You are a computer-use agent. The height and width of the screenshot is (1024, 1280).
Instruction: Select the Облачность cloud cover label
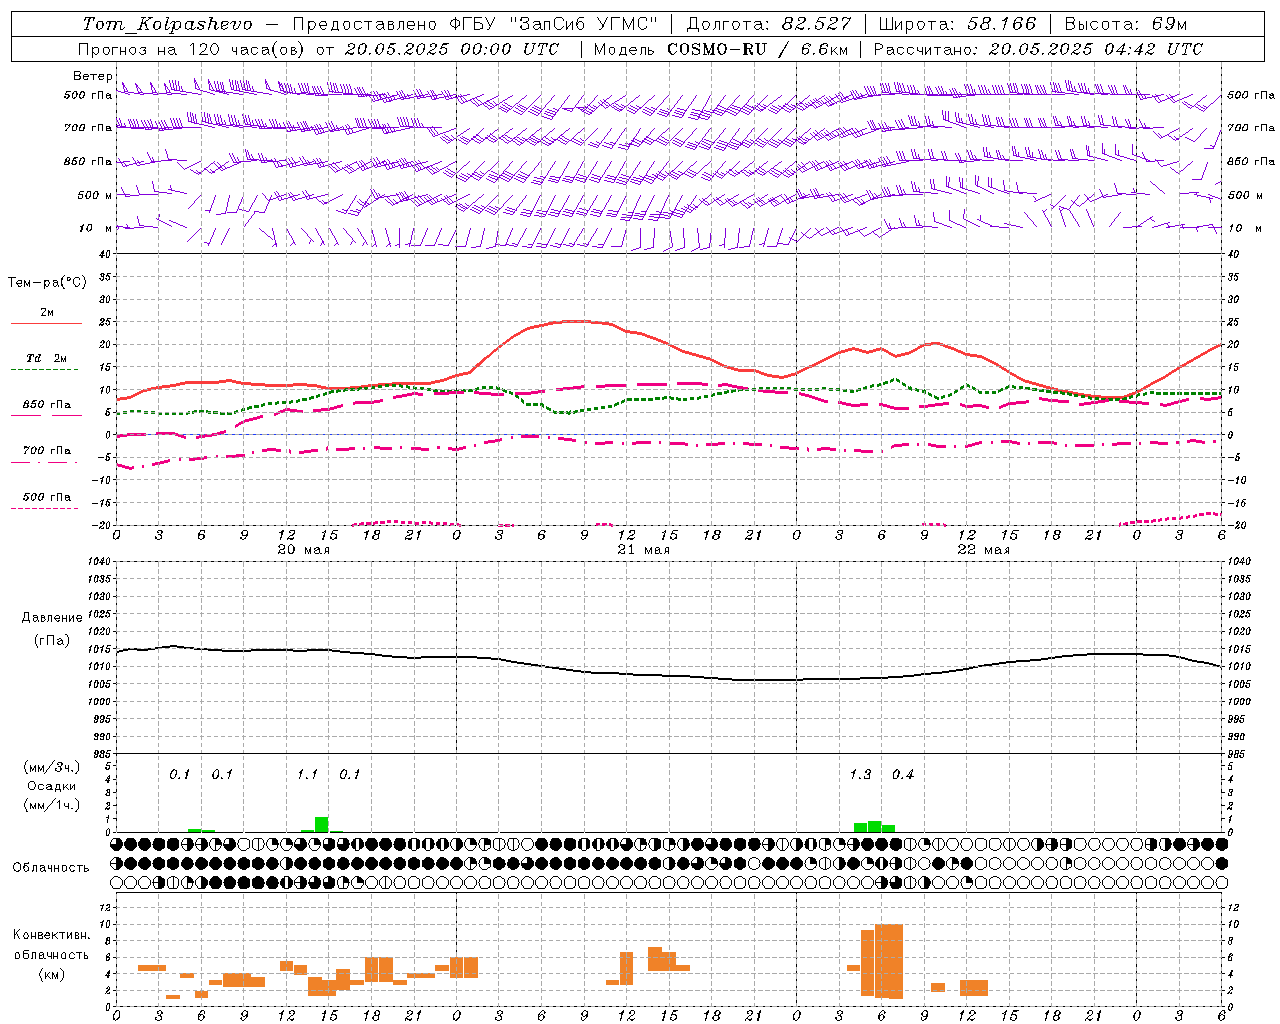tap(51, 867)
